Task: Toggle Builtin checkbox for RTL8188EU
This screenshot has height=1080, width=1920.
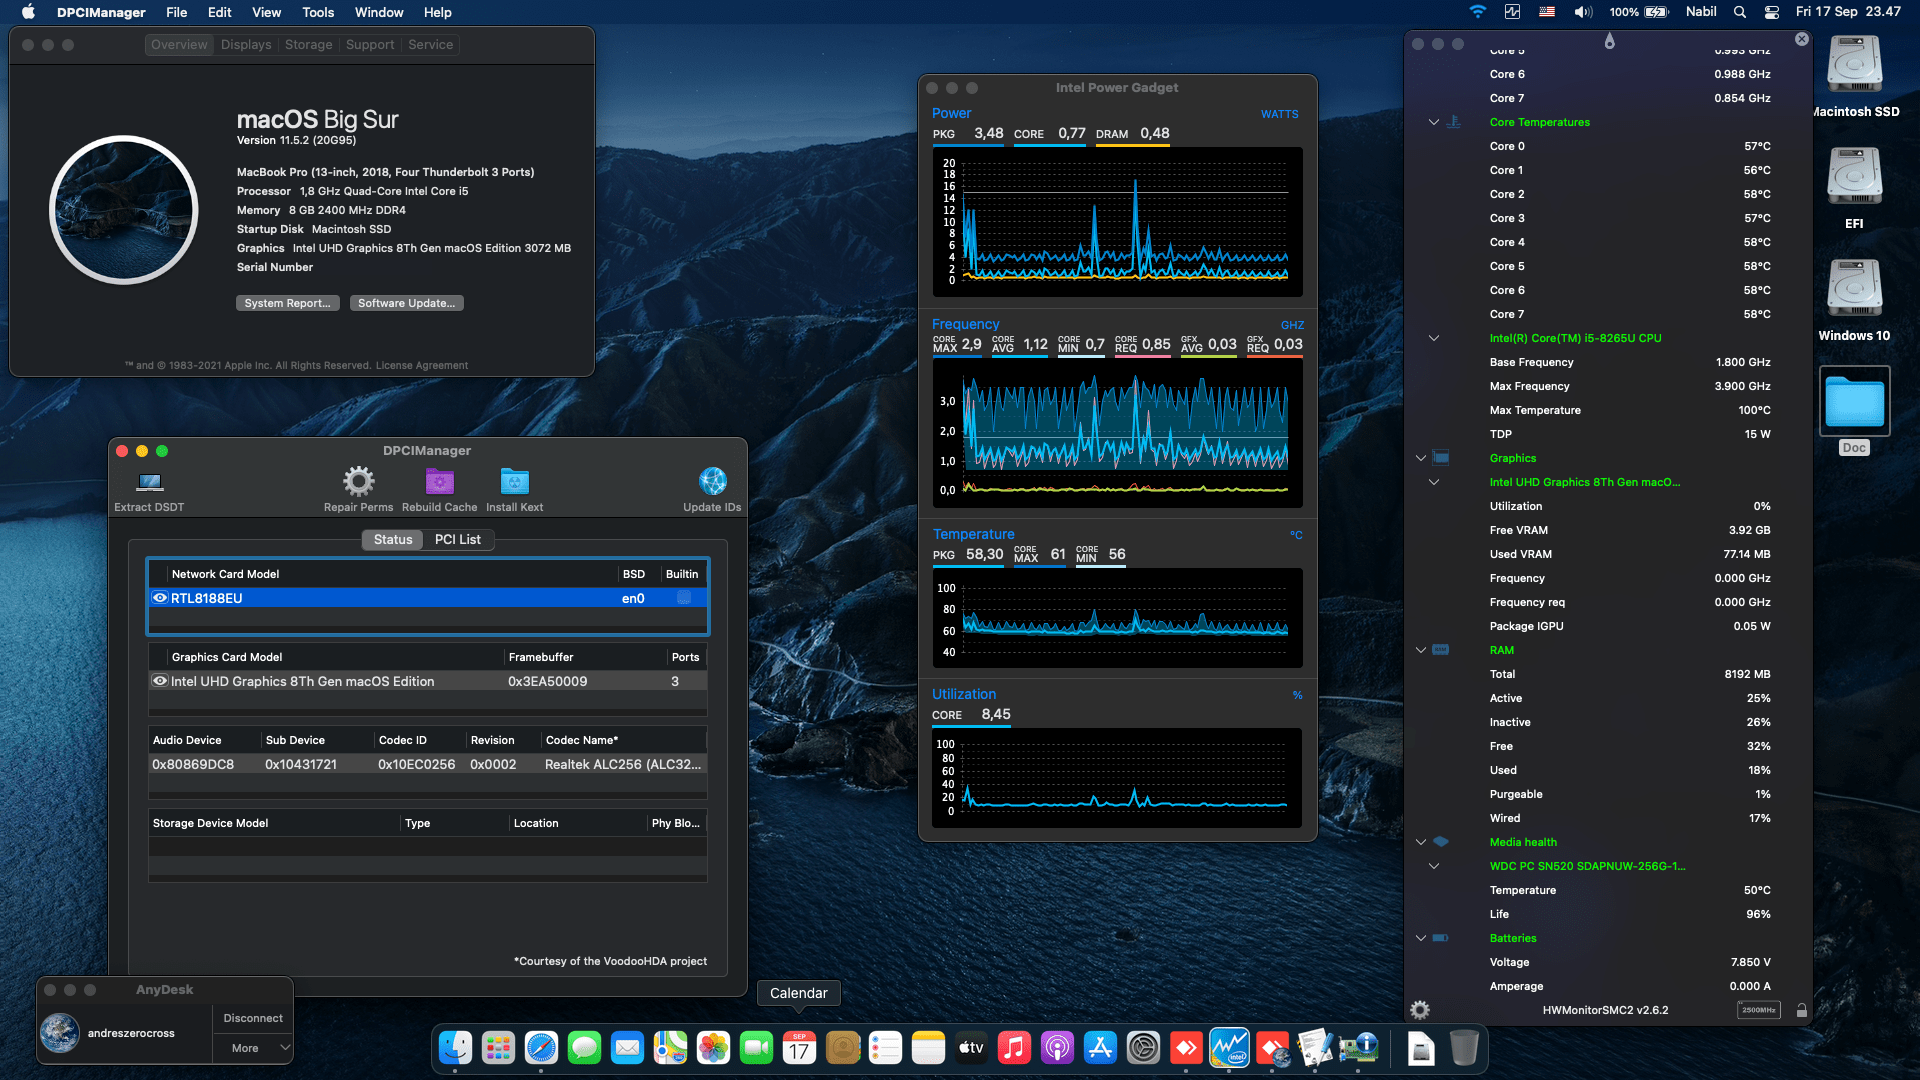Action: (x=684, y=598)
